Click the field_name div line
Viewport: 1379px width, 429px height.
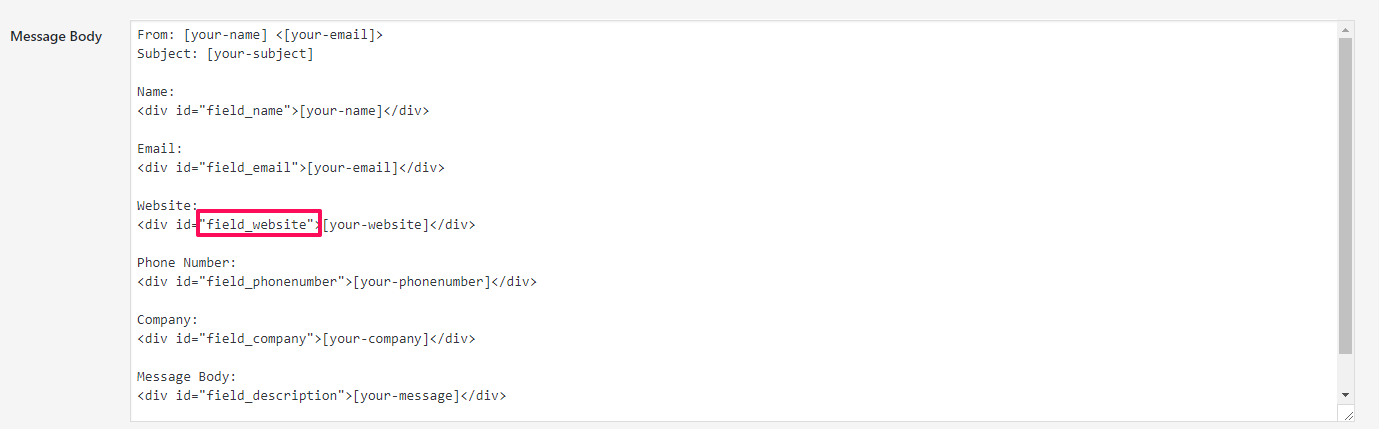(x=283, y=110)
